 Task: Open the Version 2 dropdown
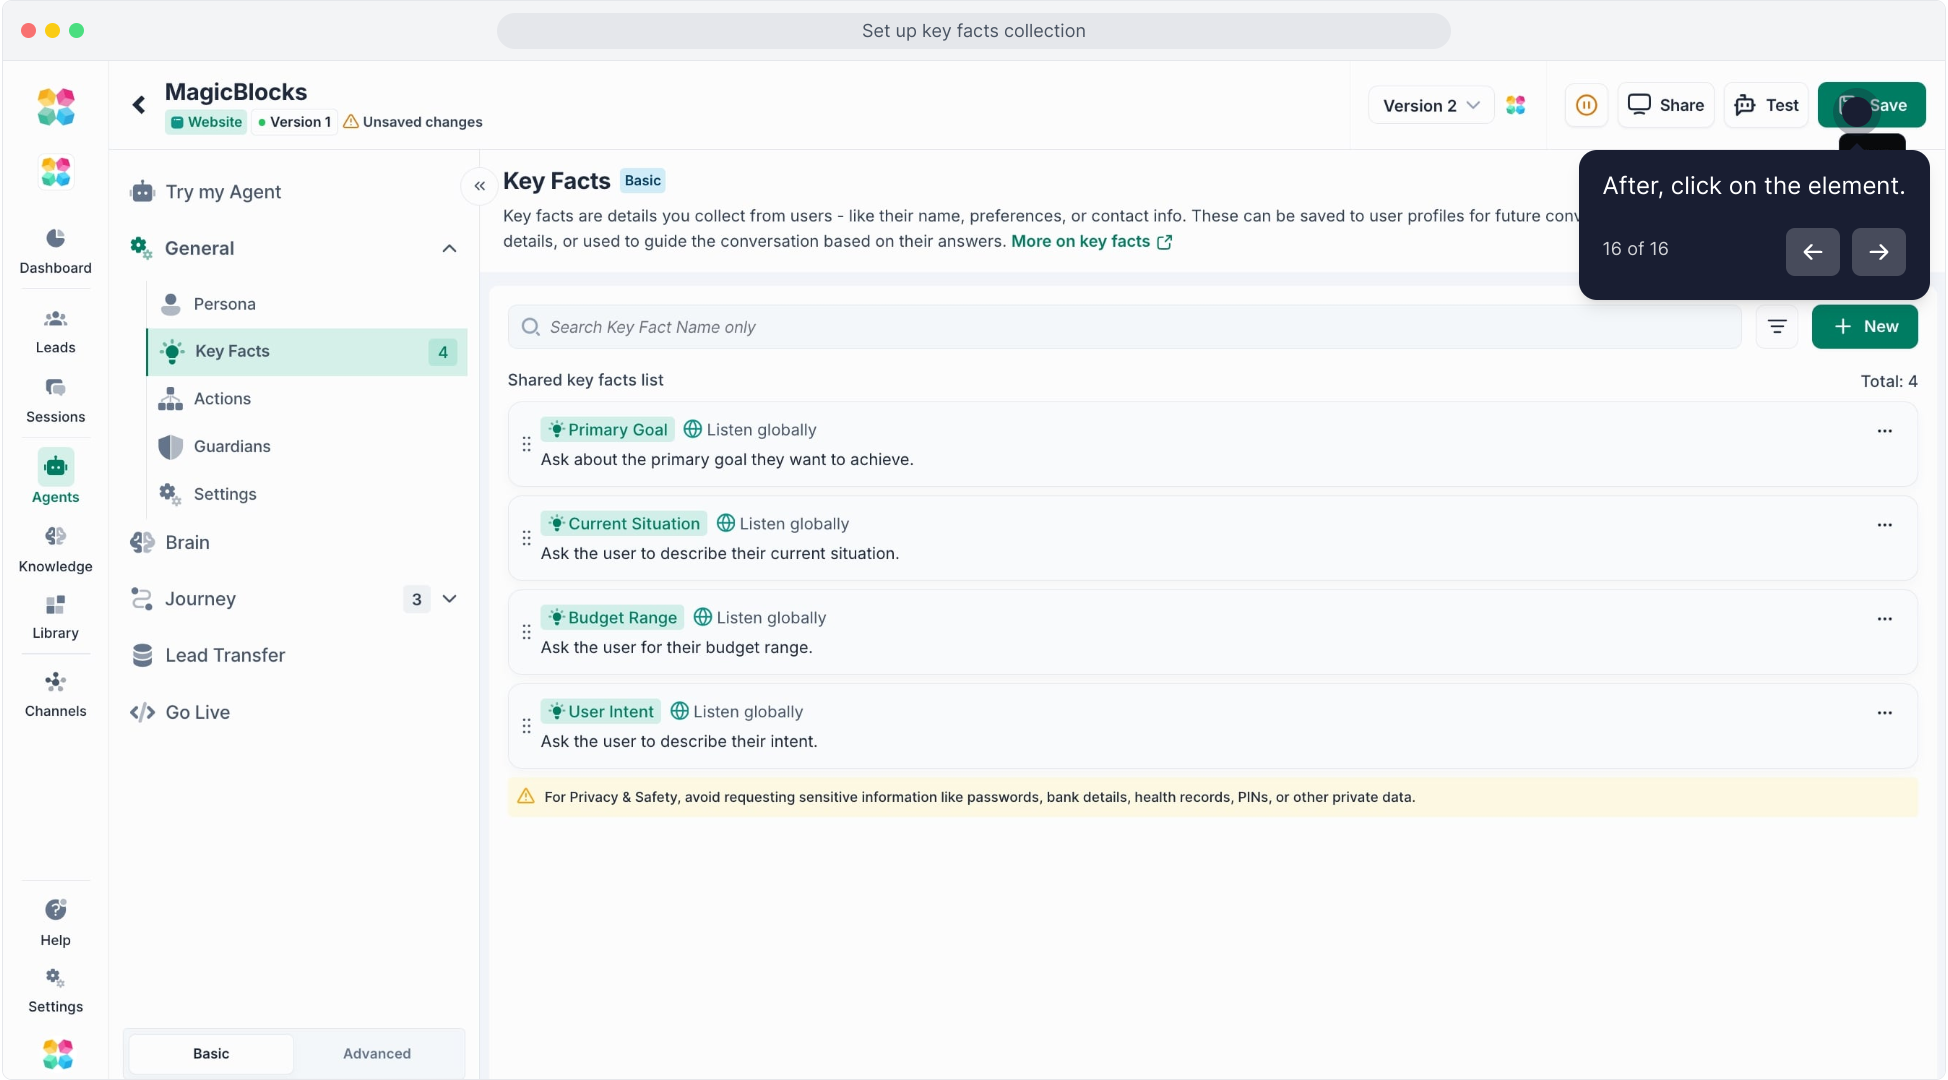point(1430,105)
